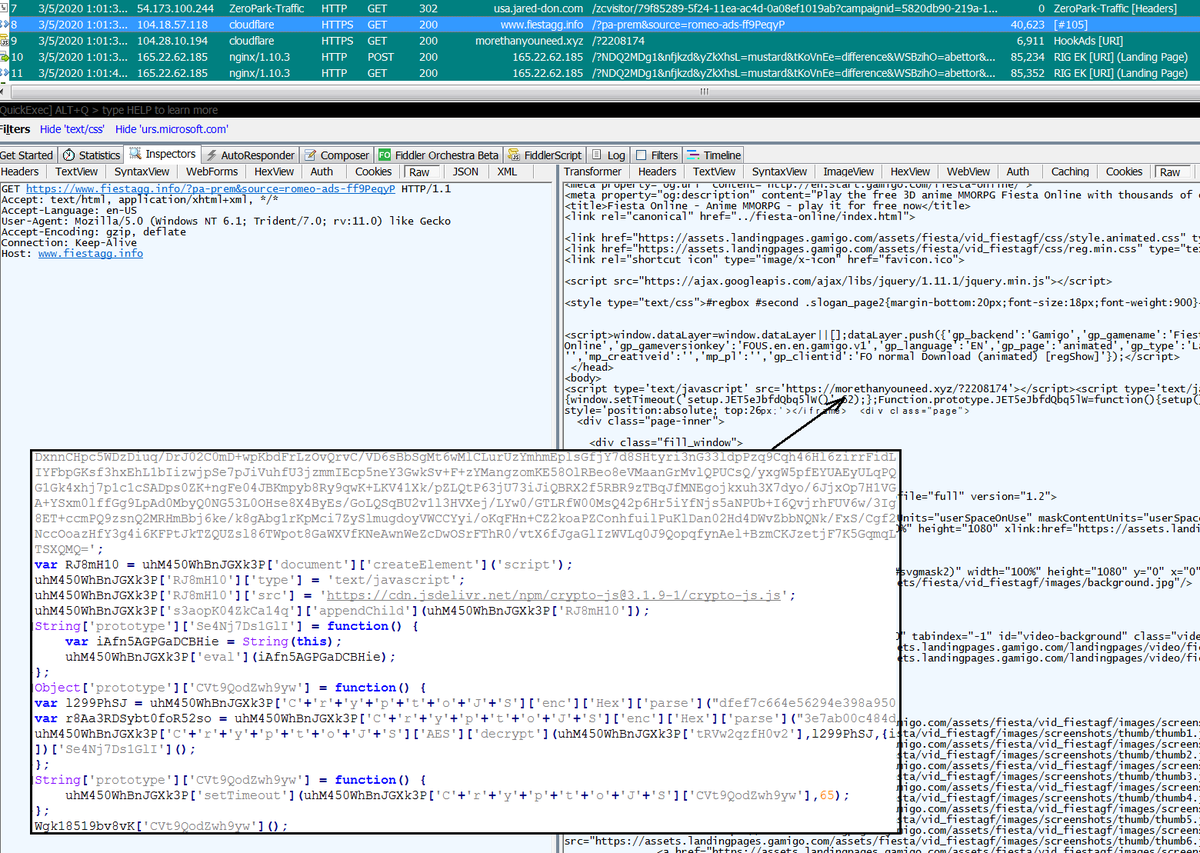The image size is (1200, 853).
Task: Click Hide 'text/css' filter link
Action: click(72, 129)
